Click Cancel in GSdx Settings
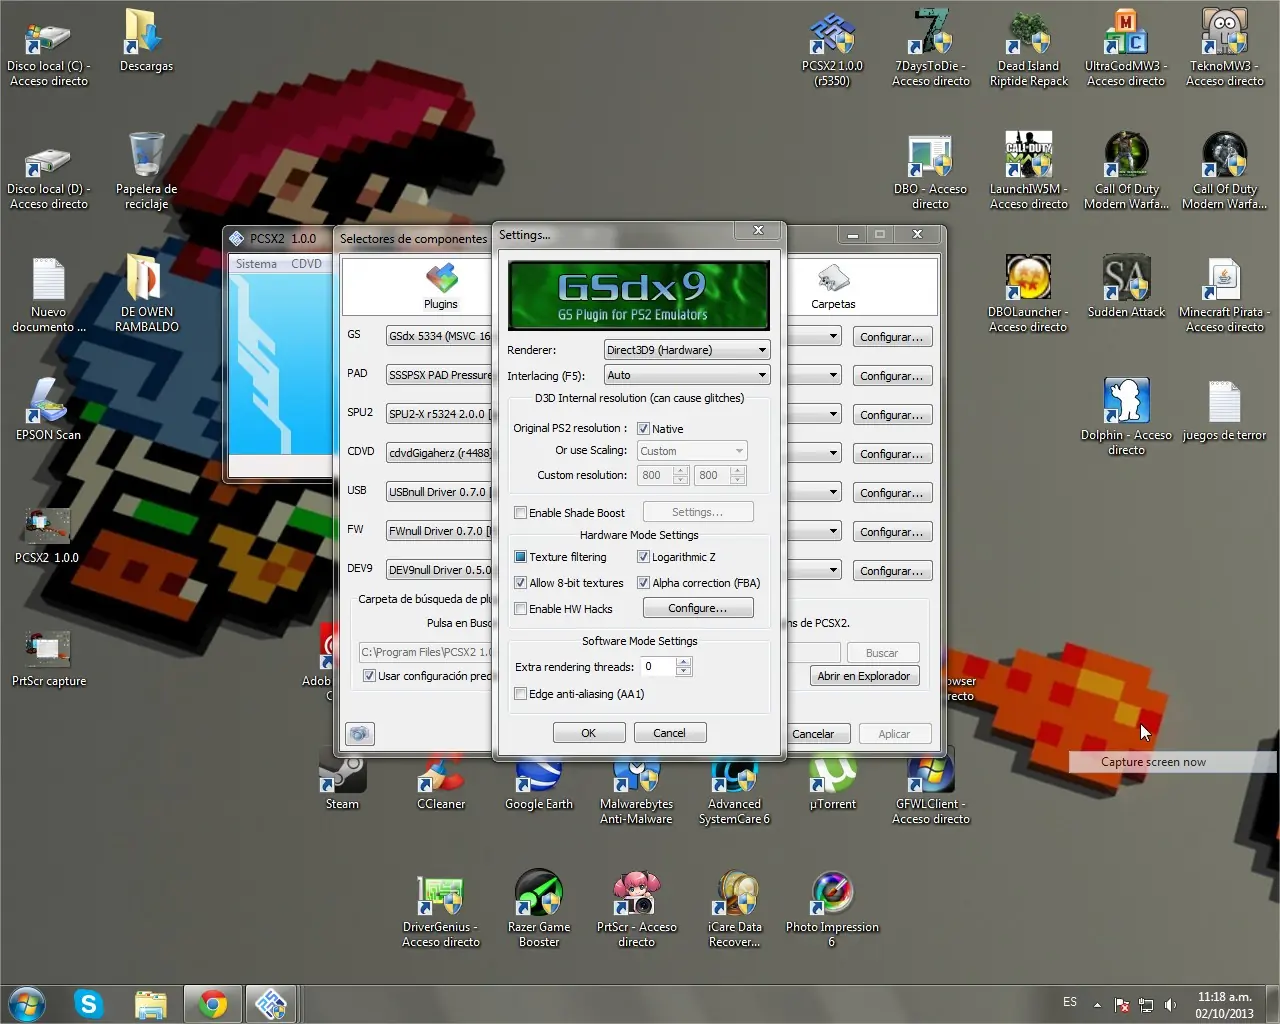 click(670, 733)
